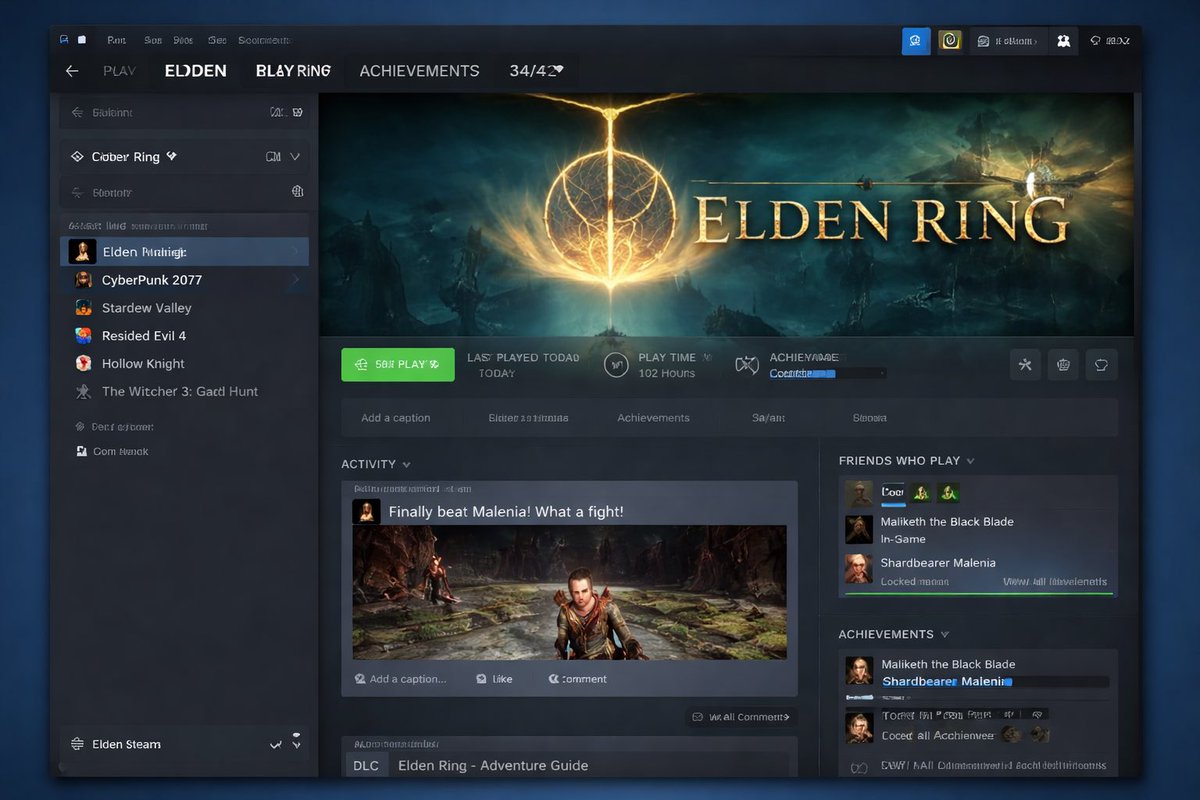Switch to the BLAY RING header tab
The width and height of the screenshot is (1200, 800).
click(x=293, y=71)
